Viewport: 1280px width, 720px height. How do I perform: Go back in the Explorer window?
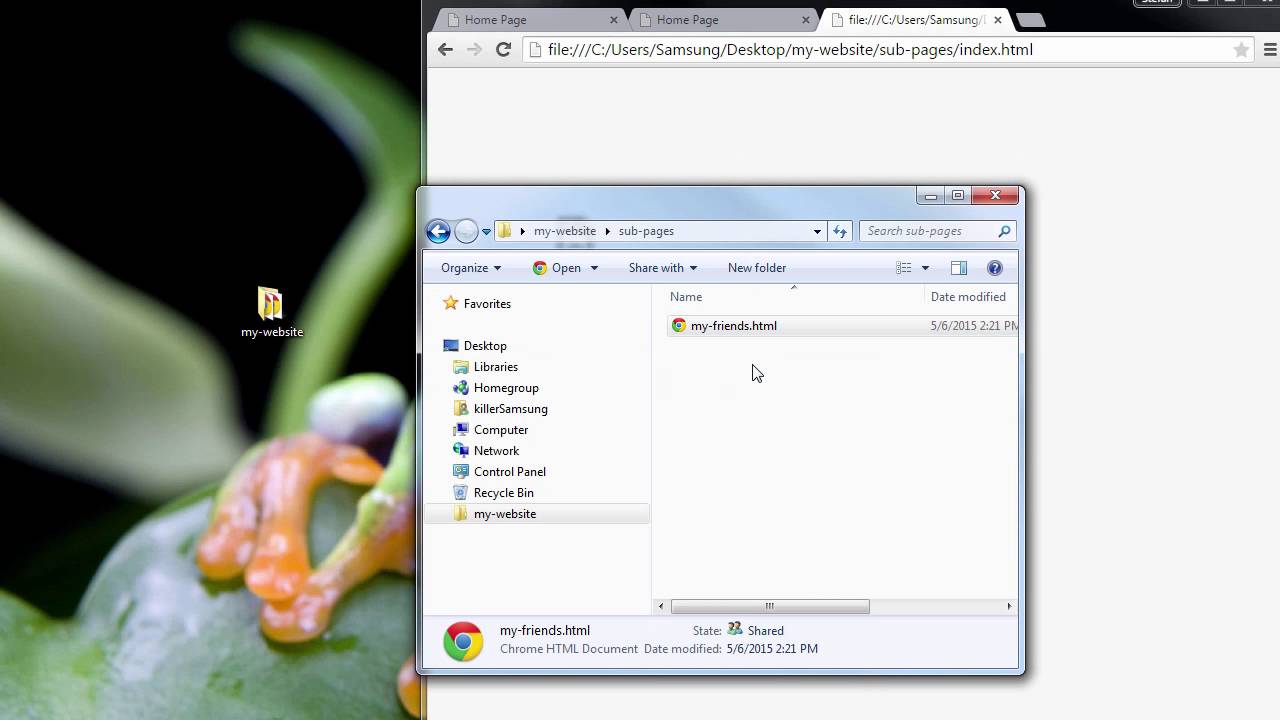[438, 231]
